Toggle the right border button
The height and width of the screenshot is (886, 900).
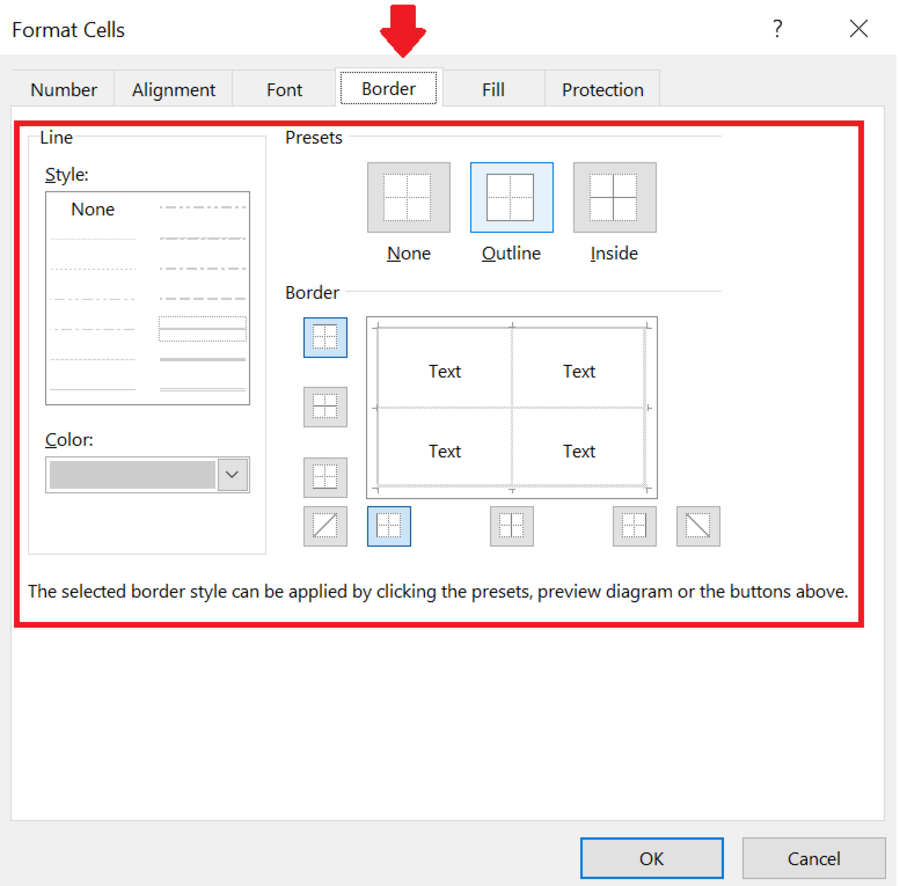coord(634,526)
